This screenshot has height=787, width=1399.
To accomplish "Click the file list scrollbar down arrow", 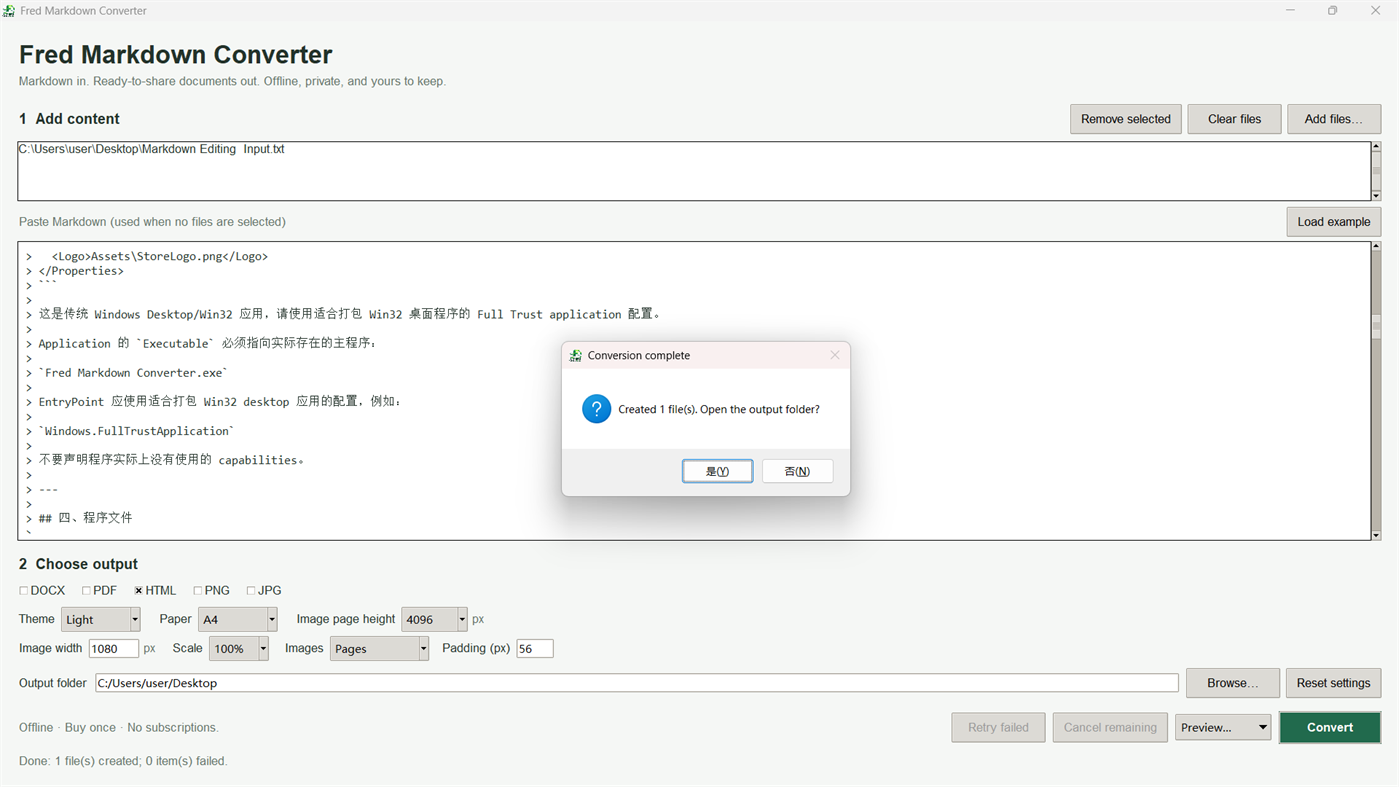I will pos(1376,195).
